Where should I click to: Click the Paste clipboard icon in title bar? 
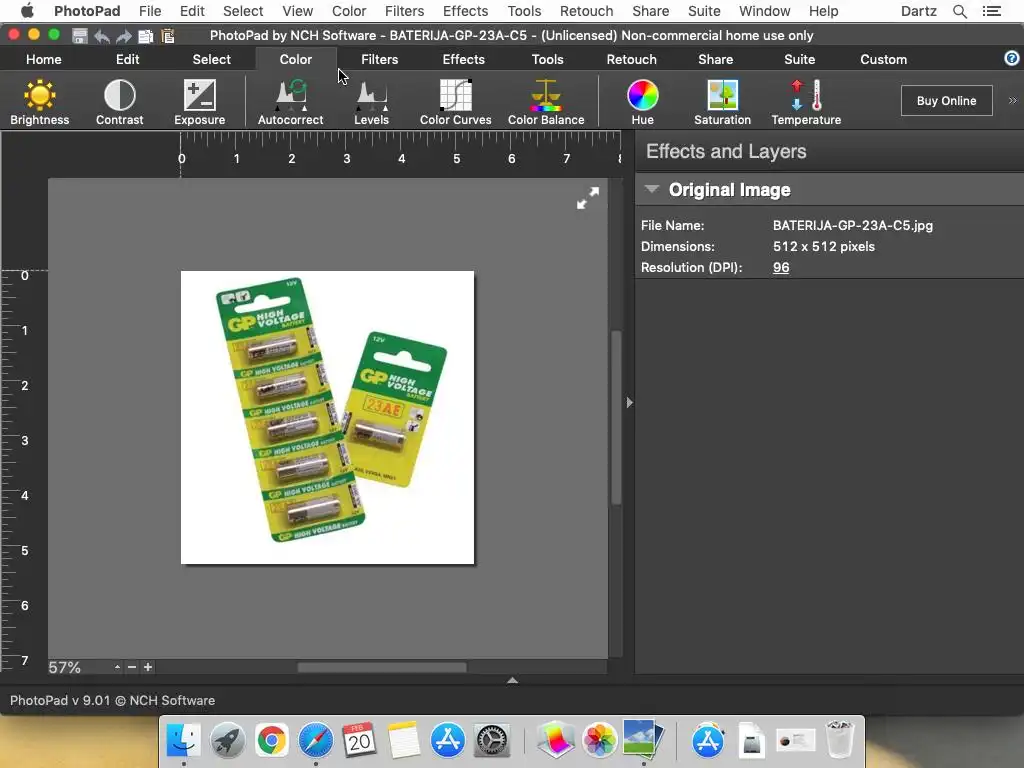pos(168,36)
